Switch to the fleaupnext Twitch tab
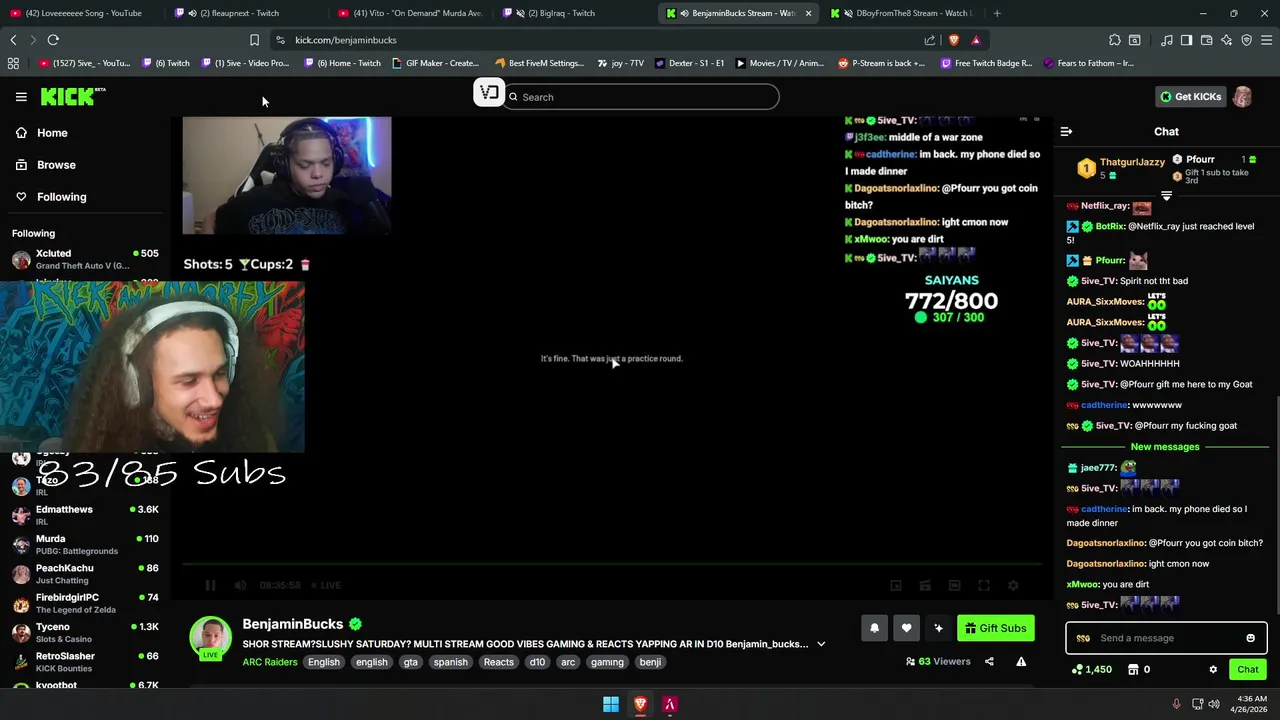The width and height of the screenshot is (1280, 720). pyautogui.click(x=247, y=13)
